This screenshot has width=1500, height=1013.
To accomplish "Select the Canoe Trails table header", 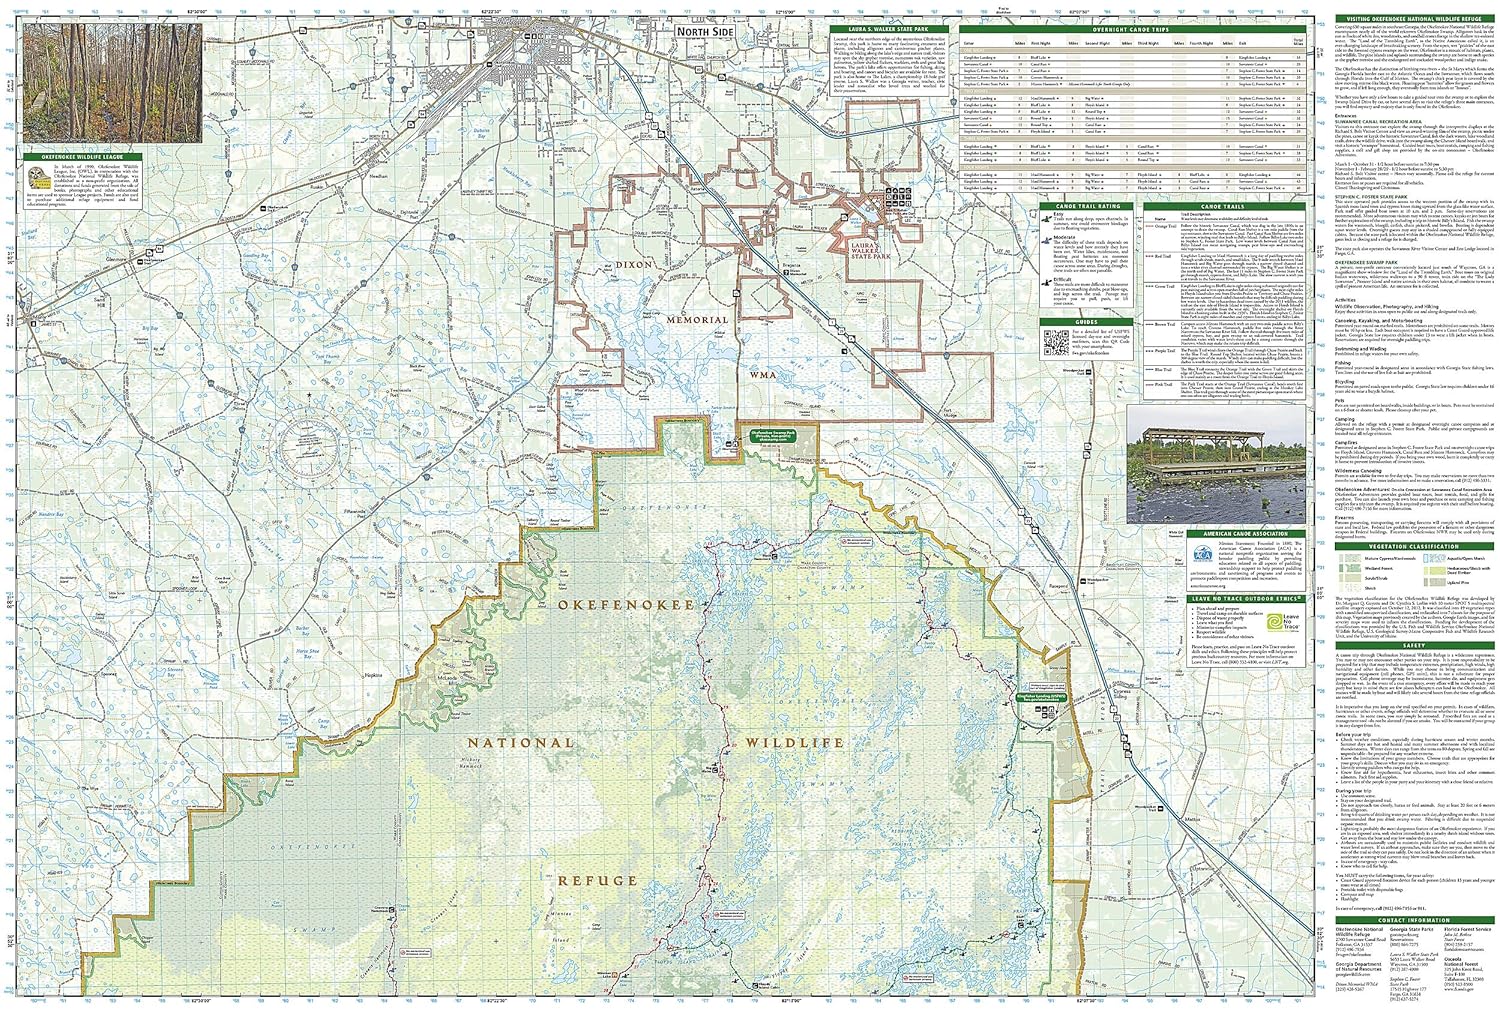I will (x=1223, y=207).
